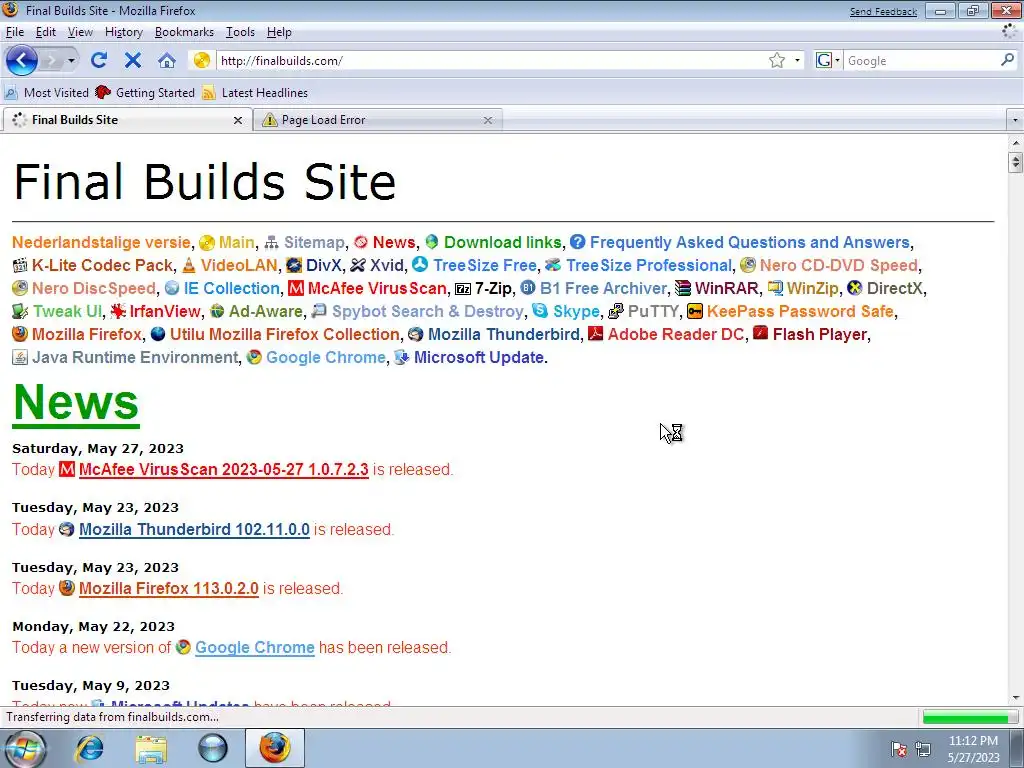Open K-Lite Codec Pack icon link

(x=20, y=265)
